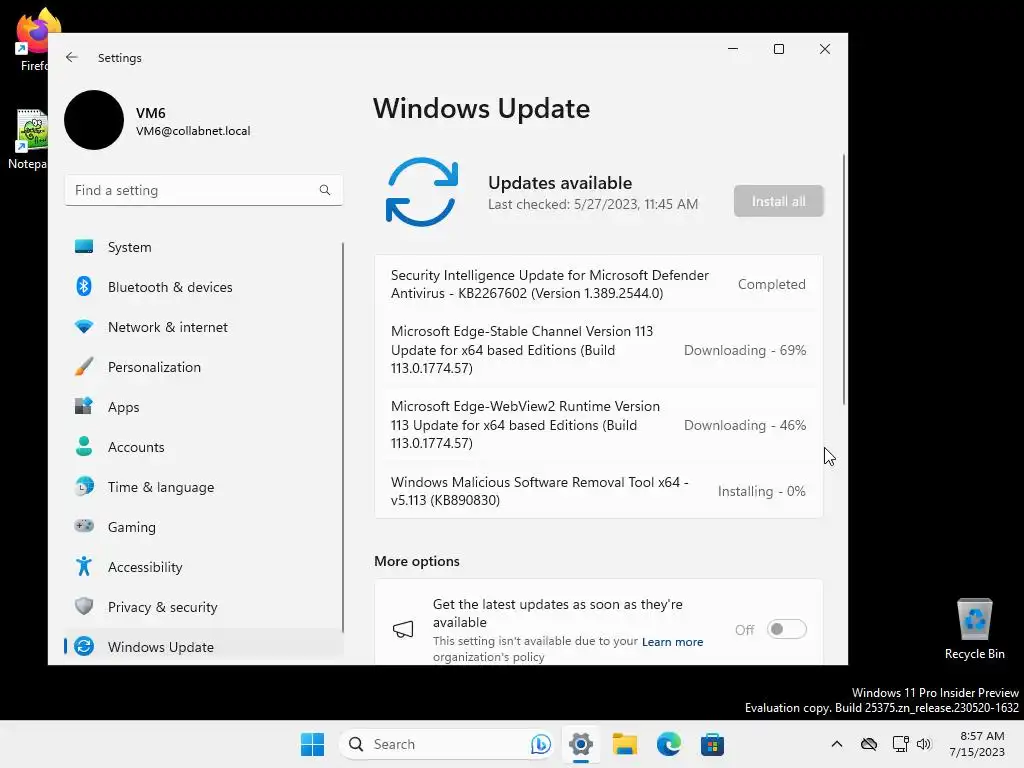Click the Privacy & security shield icon
The image size is (1024, 768).
pos(84,606)
